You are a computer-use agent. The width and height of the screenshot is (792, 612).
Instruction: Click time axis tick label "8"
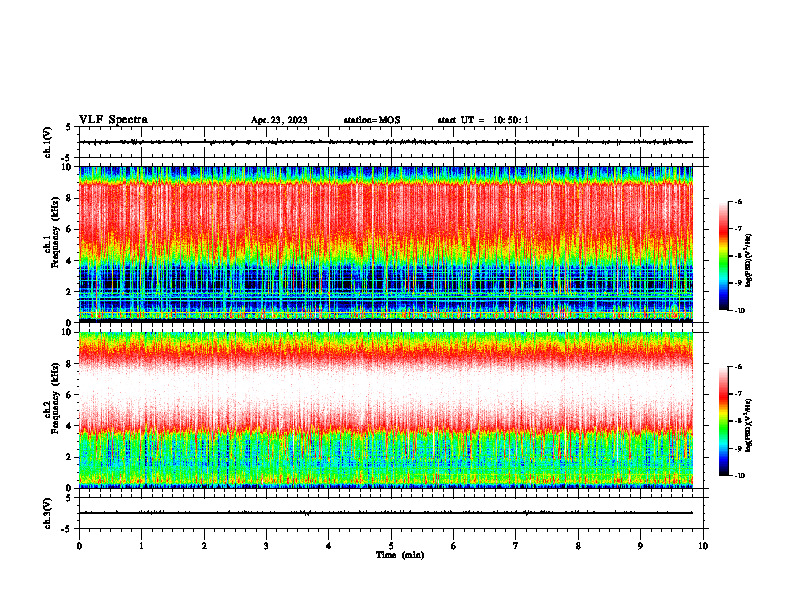(x=578, y=546)
